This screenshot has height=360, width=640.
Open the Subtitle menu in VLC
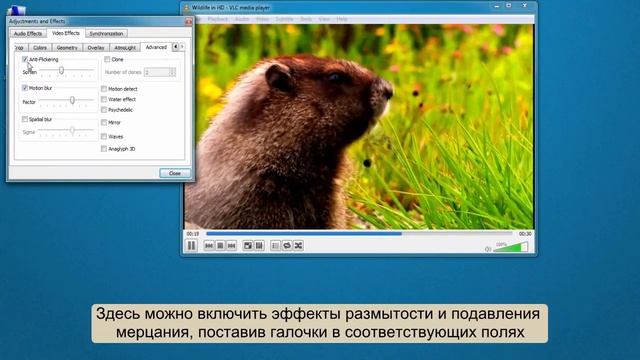click(284, 19)
